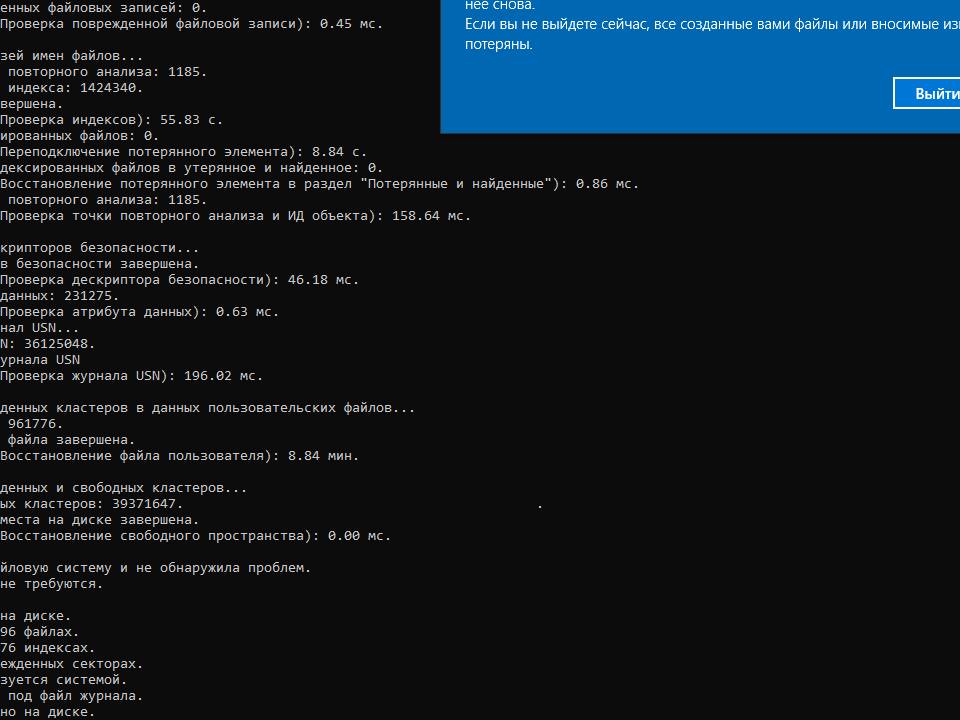Click text '961776.'
The width and height of the screenshot is (960, 720).
[x=35, y=424]
